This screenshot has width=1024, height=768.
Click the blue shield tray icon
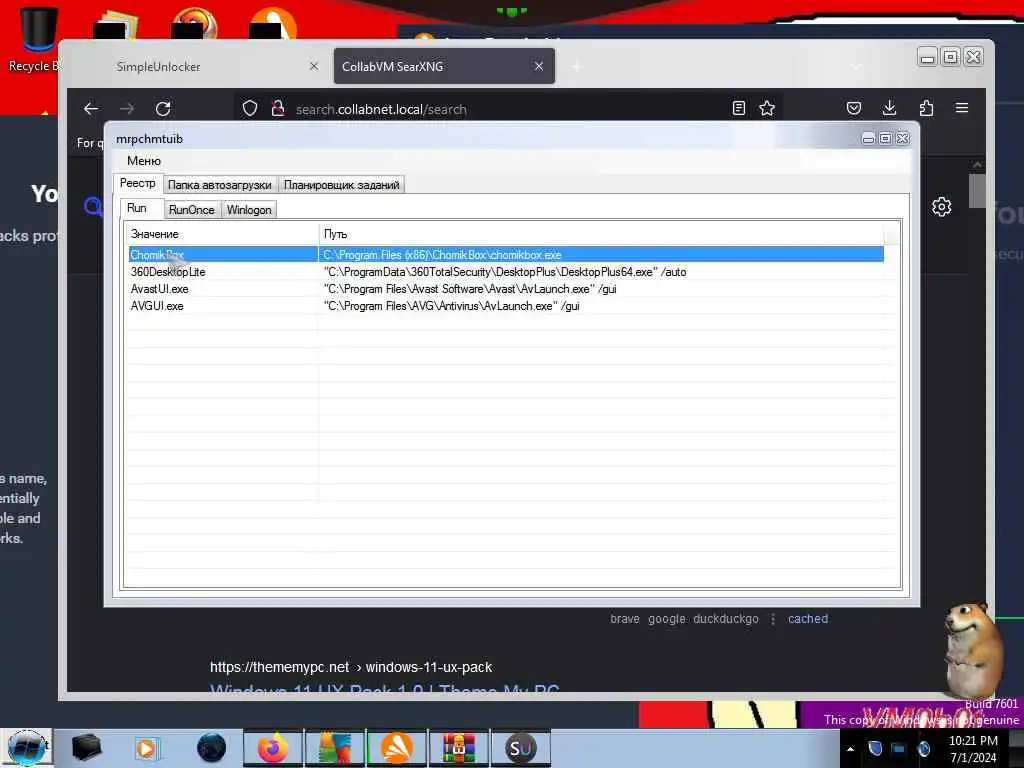[875, 748]
